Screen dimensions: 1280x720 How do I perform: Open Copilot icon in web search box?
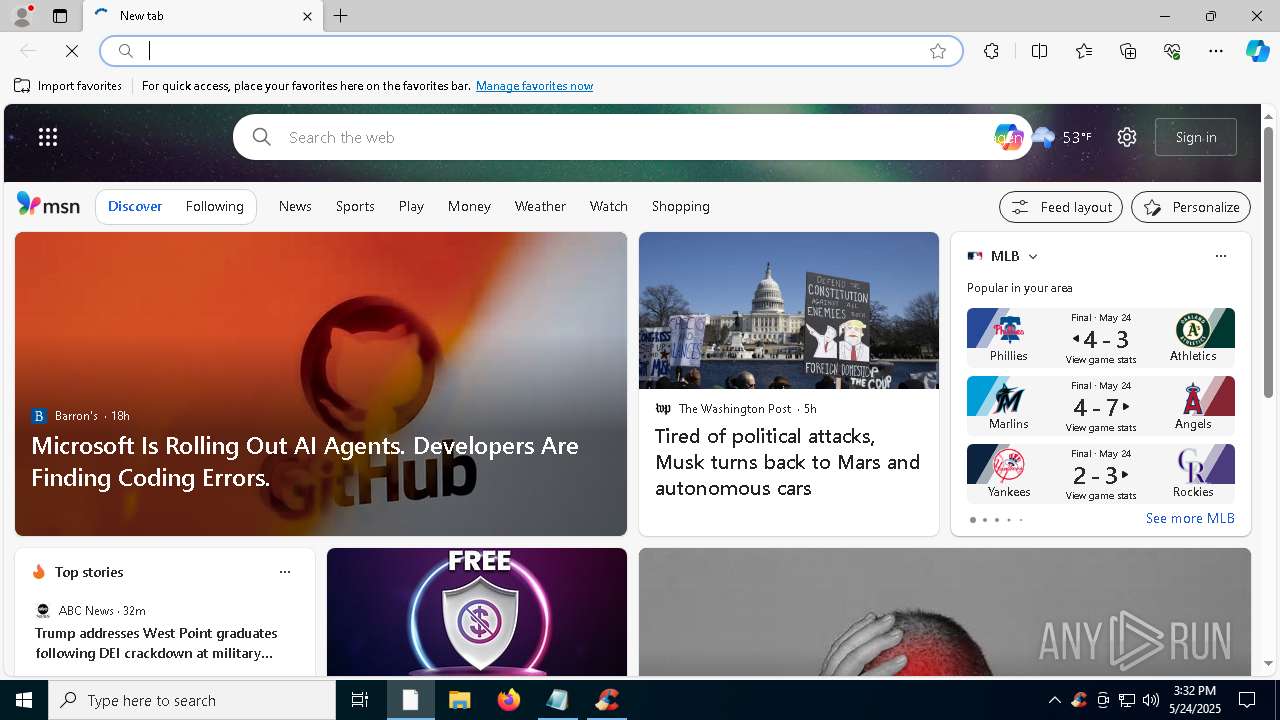point(1007,137)
